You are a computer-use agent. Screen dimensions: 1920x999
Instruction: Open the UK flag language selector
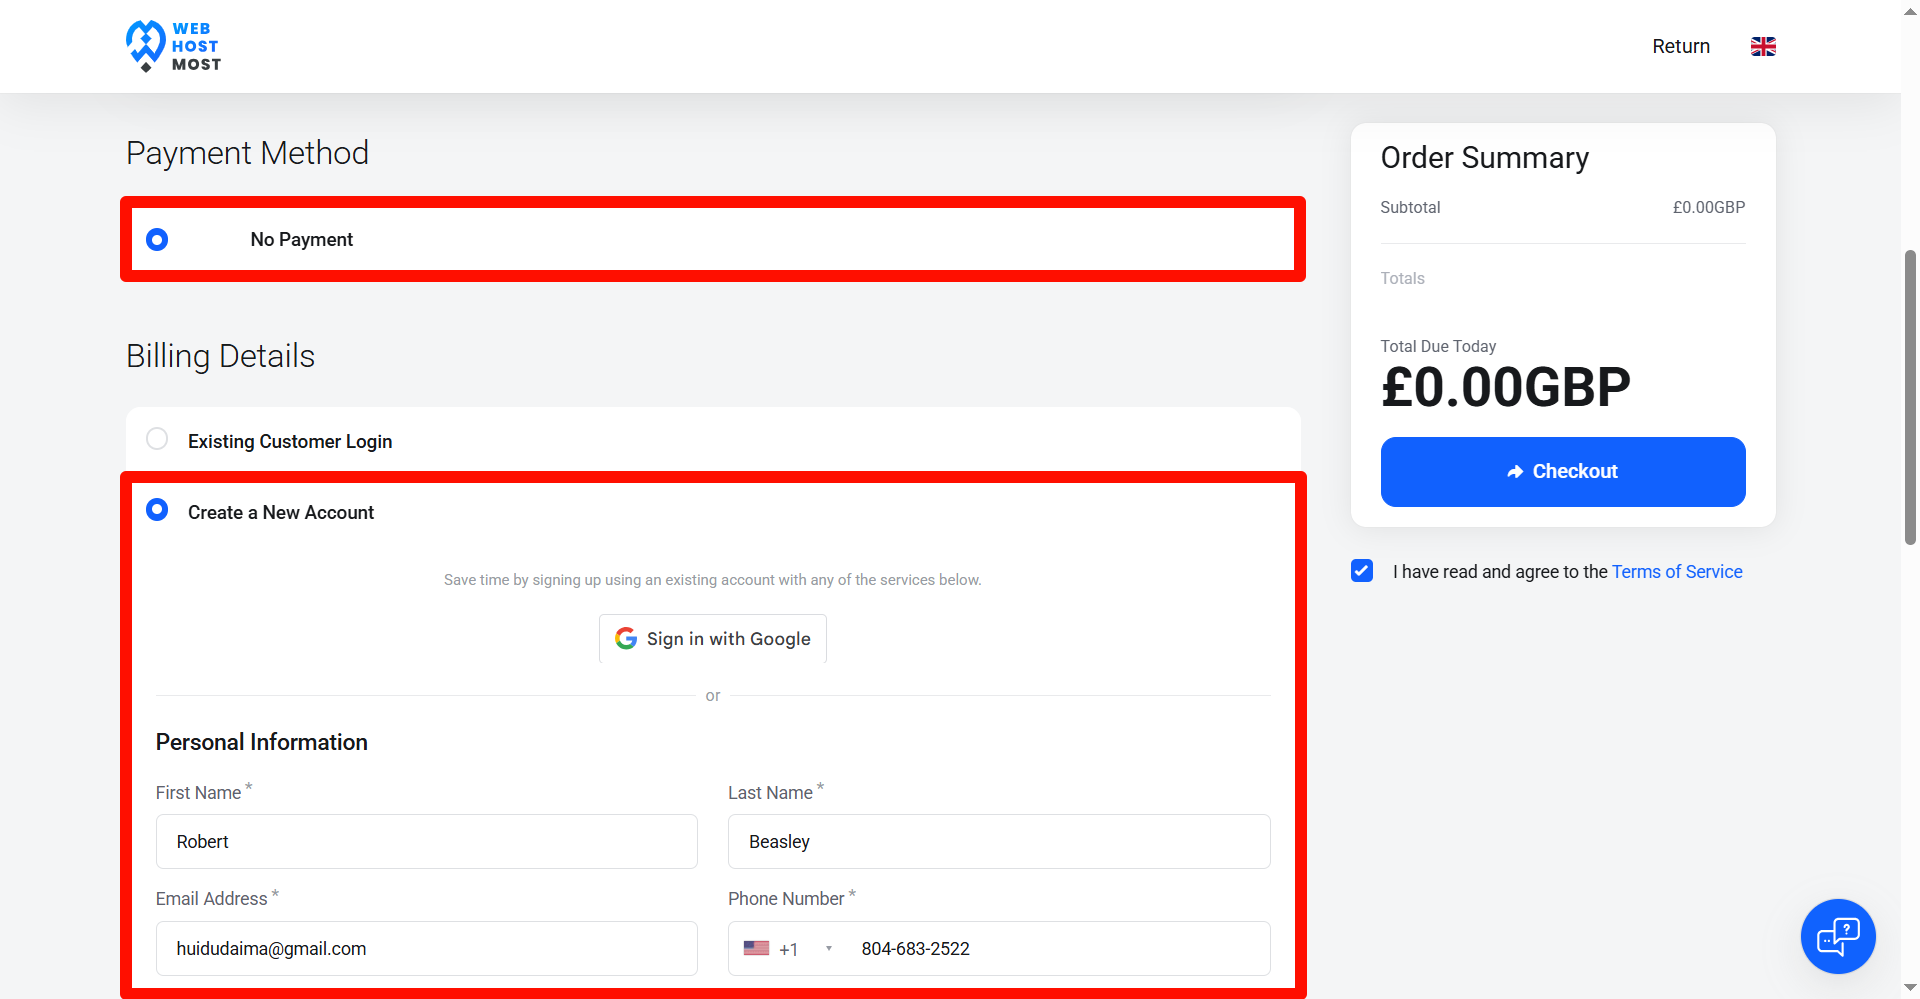[x=1763, y=46]
